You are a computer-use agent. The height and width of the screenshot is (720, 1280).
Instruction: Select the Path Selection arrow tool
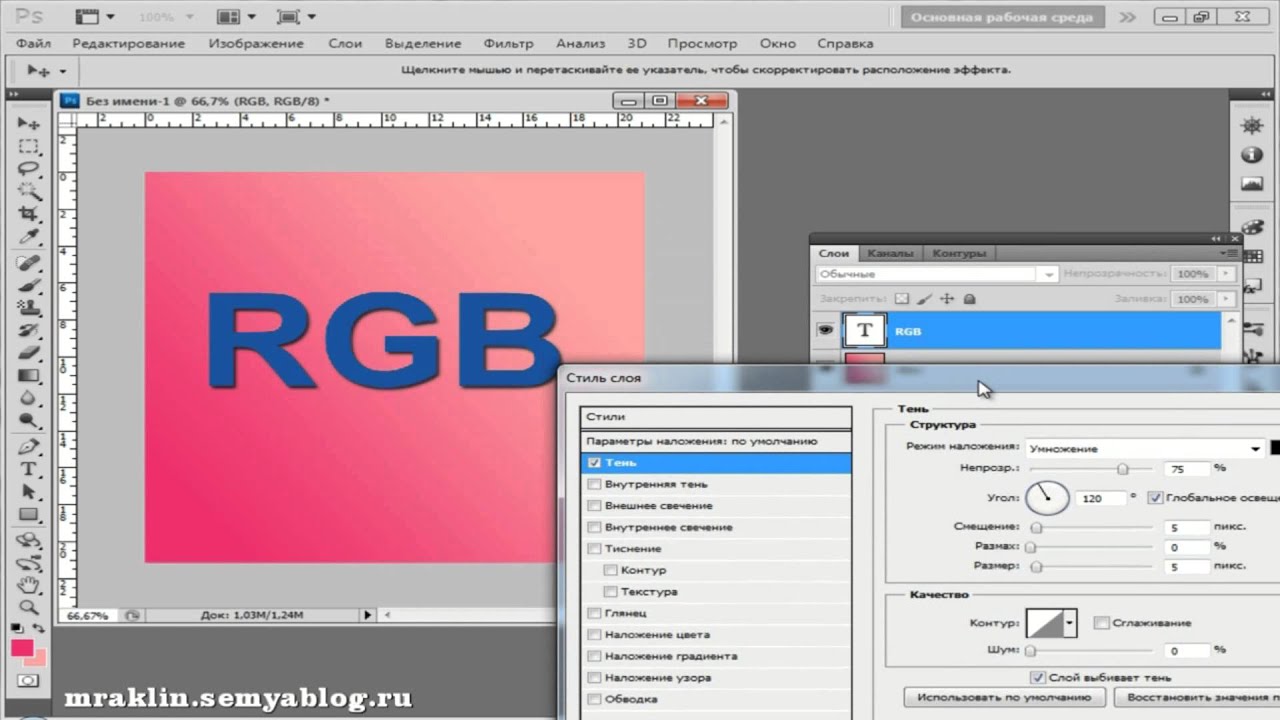(x=29, y=492)
